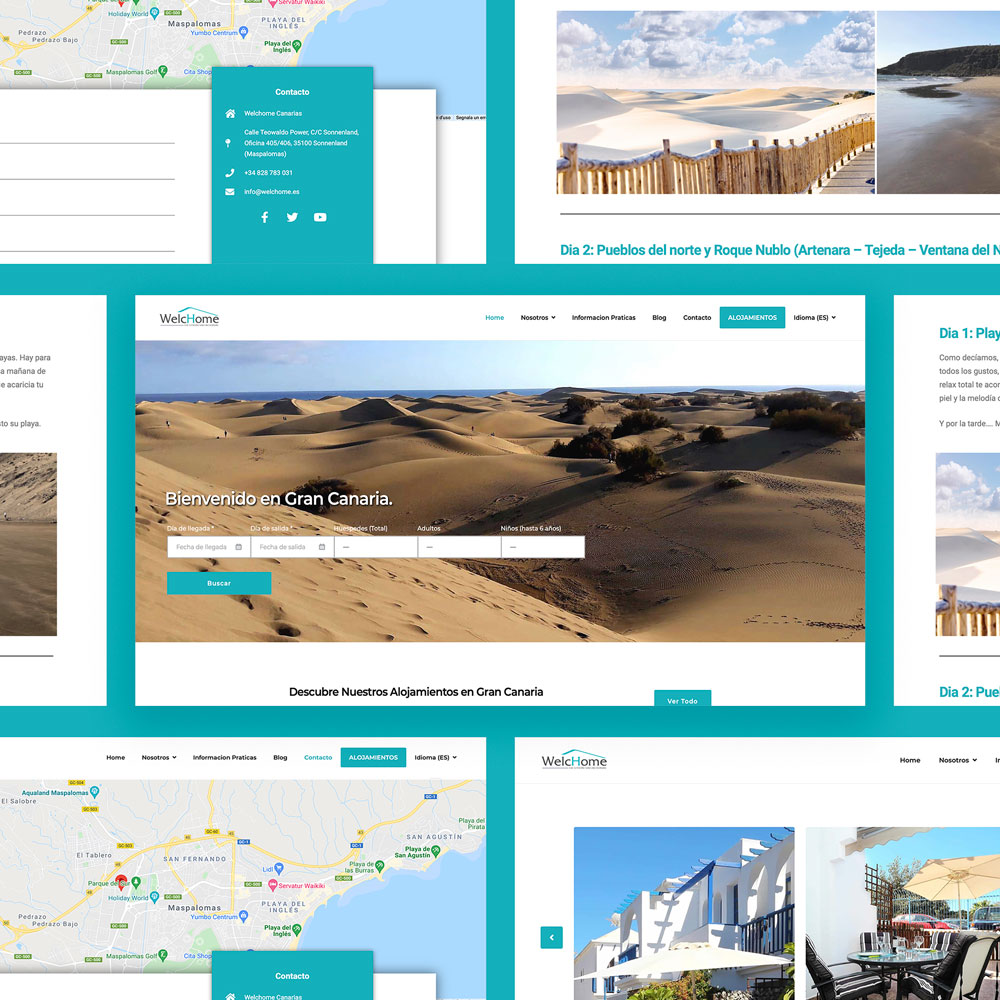Expand Nosotros menu on the contact map page
Screen dimensions: 1000x1000
pos(159,758)
